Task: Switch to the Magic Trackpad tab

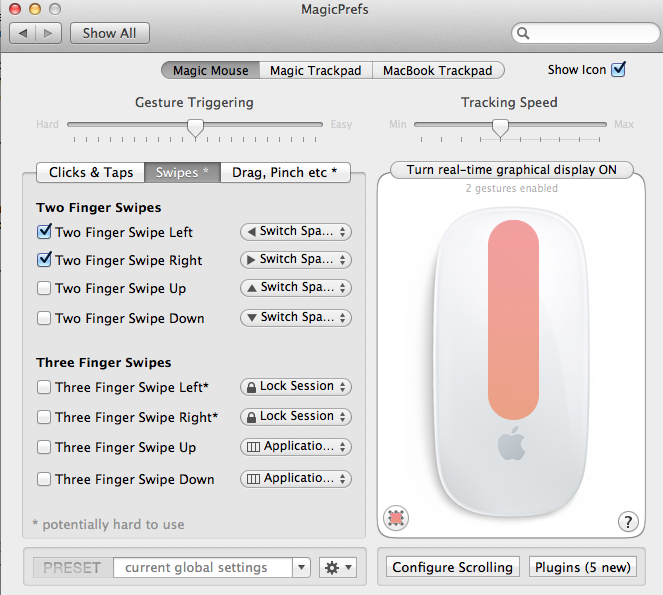Action: click(316, 70)
